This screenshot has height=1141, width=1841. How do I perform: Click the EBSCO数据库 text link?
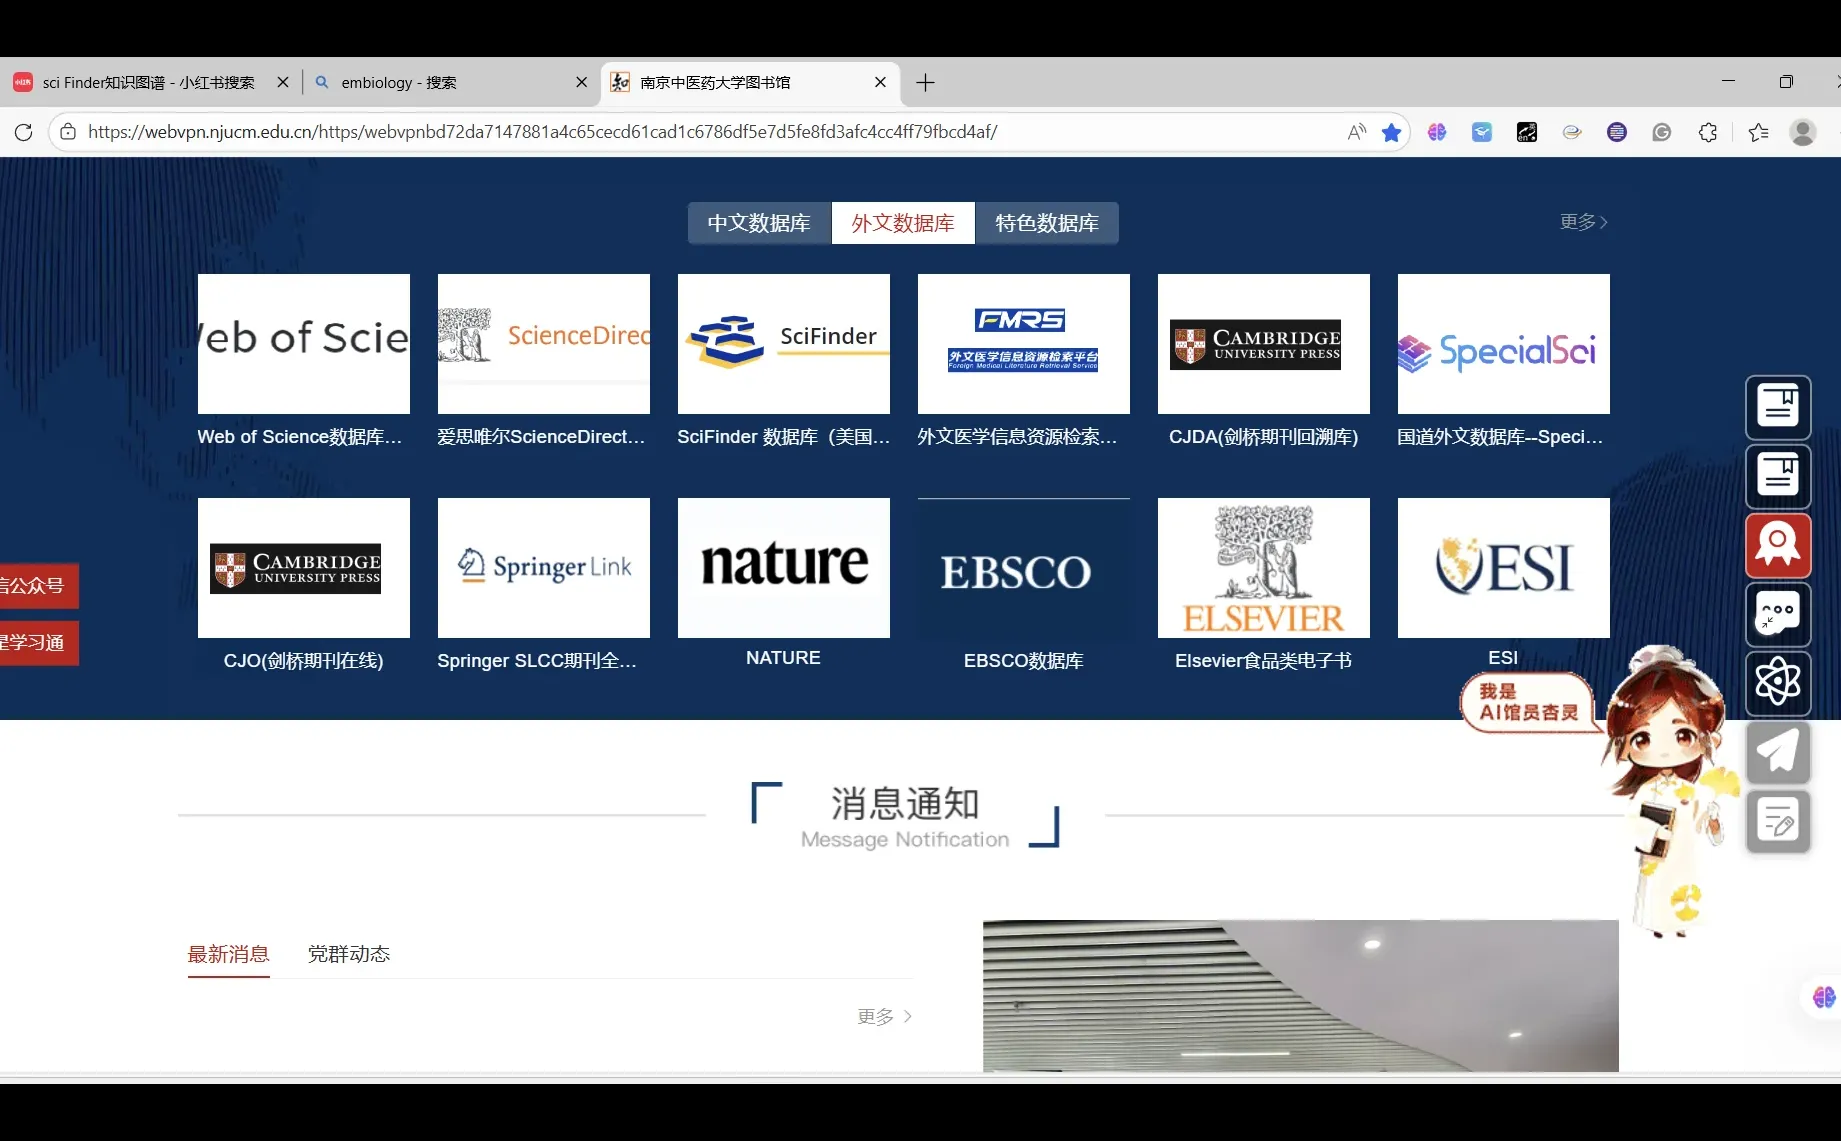[1024, 661]
